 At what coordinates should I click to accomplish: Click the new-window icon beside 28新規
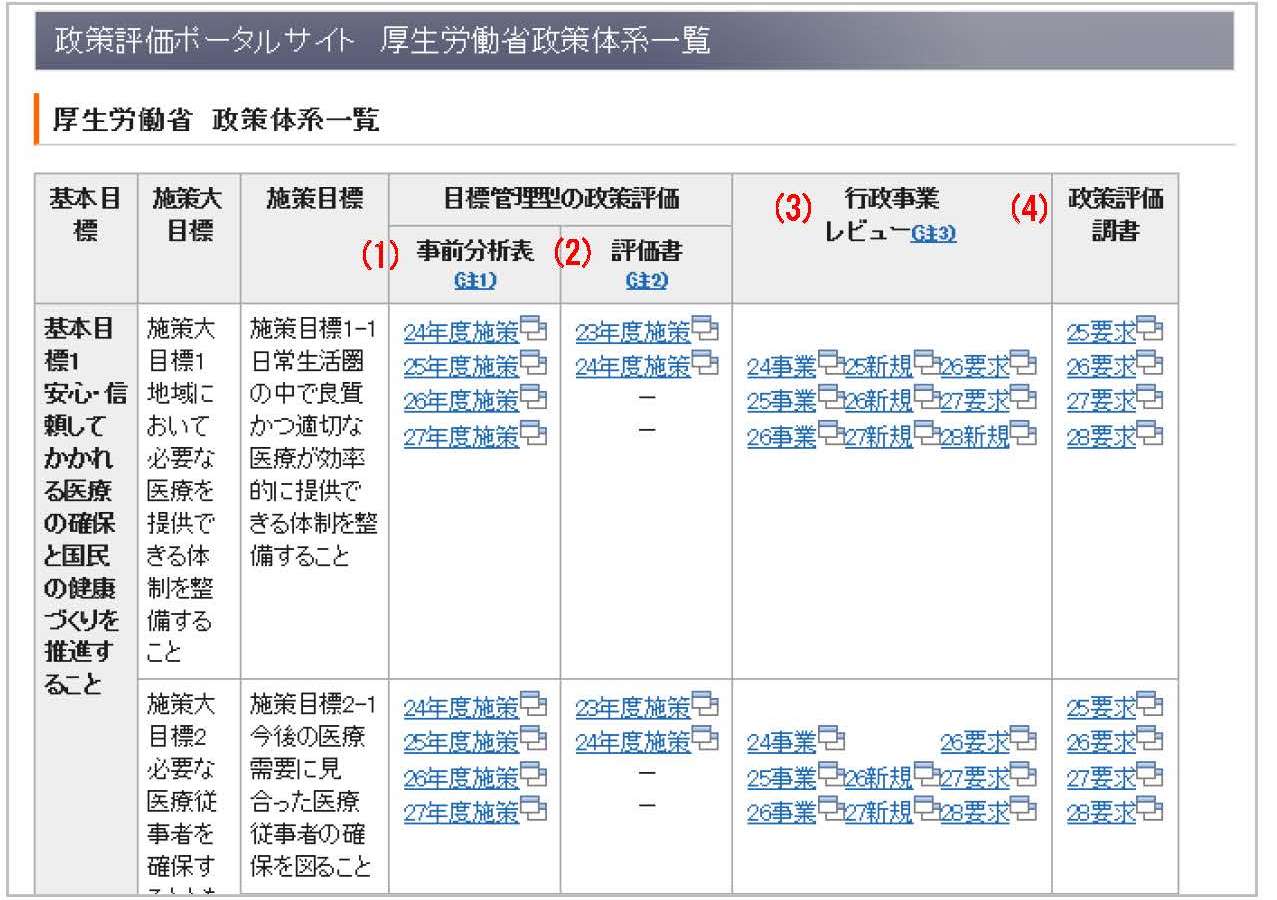coord(1023,435)
